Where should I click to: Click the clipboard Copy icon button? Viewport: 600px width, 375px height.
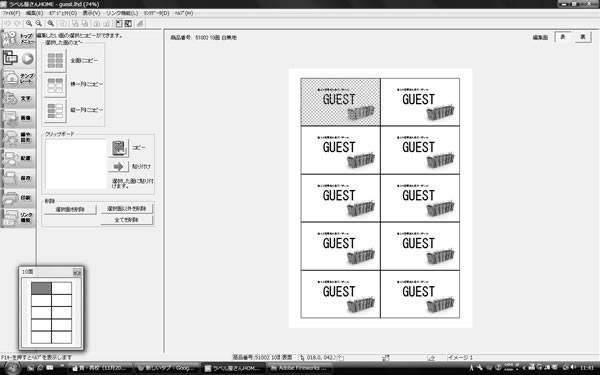[x=119, y=148]
